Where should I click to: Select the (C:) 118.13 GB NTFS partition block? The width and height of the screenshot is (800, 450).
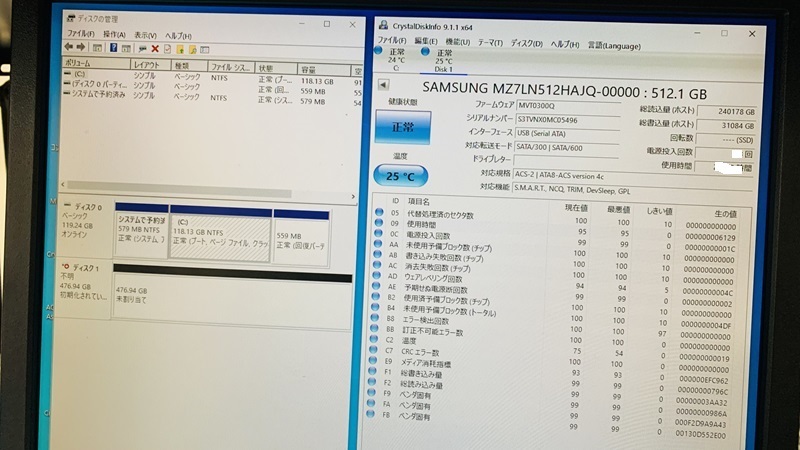[220, 235]
